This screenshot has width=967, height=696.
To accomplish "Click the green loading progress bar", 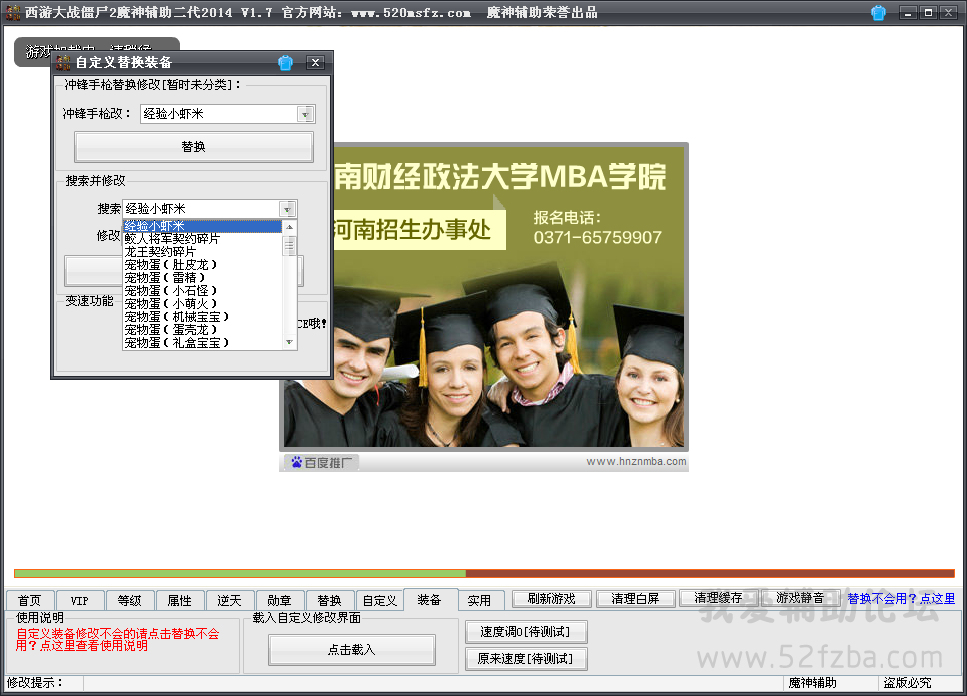I will [240, 574].
